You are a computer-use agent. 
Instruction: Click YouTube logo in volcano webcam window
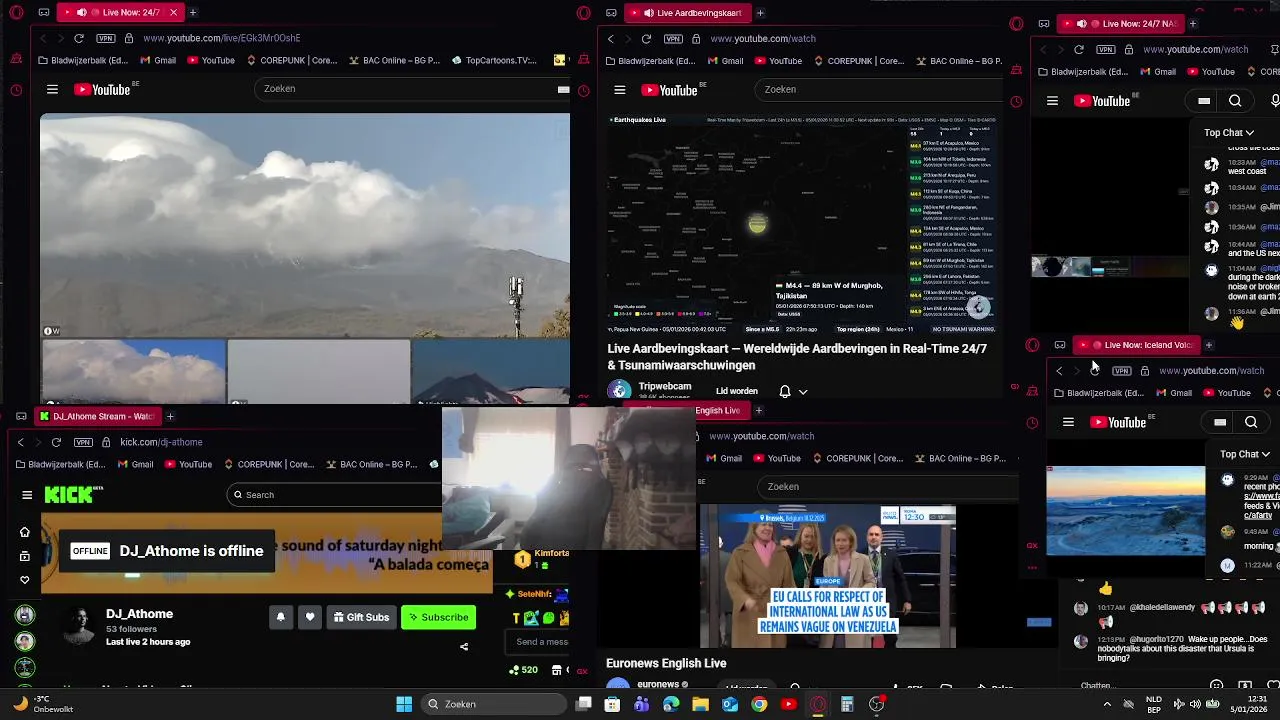point(103,89)
